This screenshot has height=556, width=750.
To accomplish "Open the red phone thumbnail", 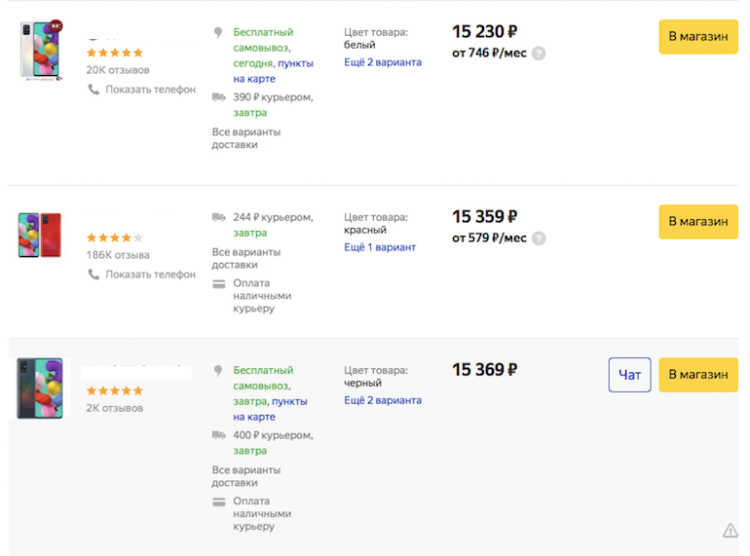I will 40,235.
